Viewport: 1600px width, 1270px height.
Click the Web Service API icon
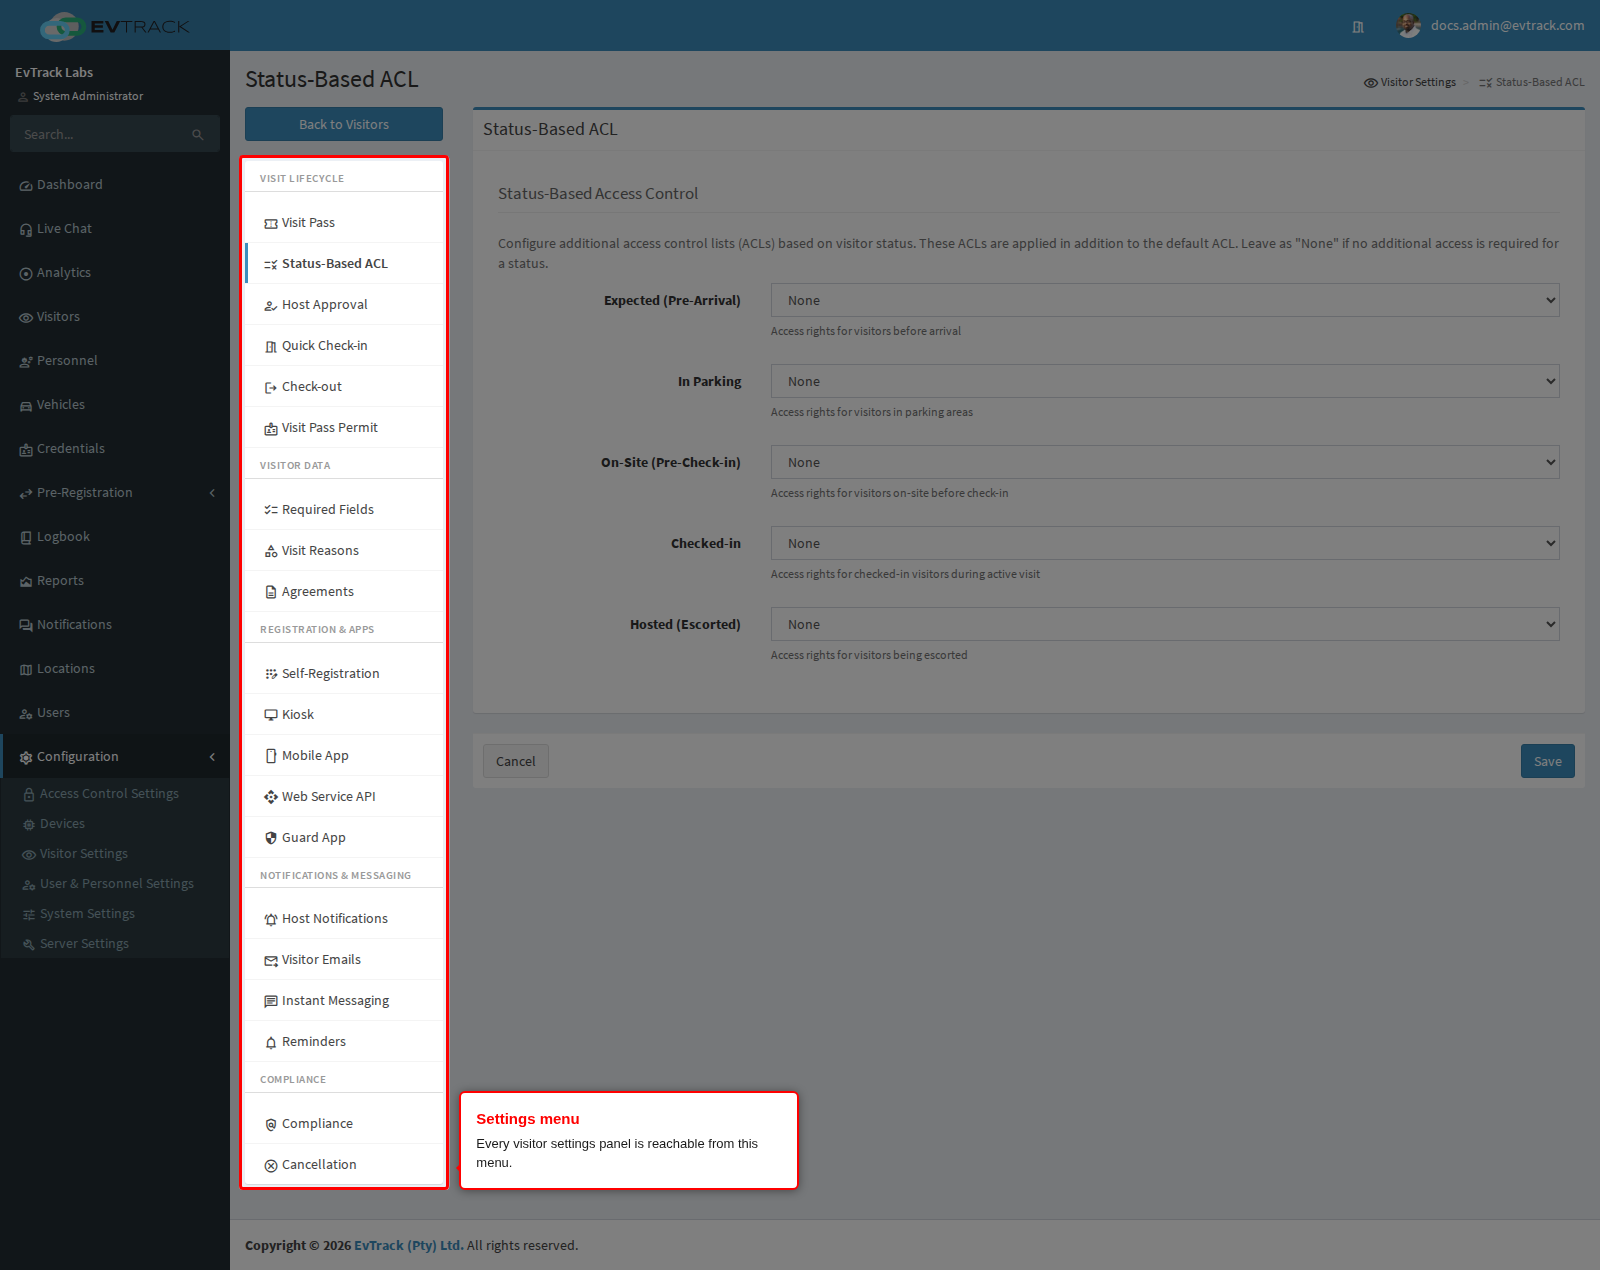[271, 797]
